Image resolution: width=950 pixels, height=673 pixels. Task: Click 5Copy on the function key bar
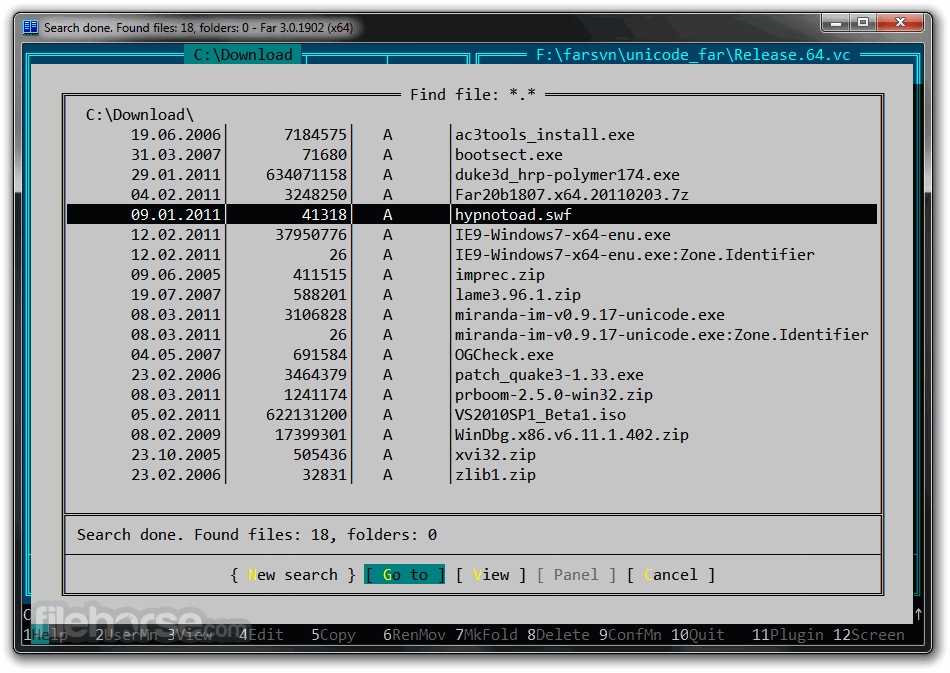(x=333, y=635)
